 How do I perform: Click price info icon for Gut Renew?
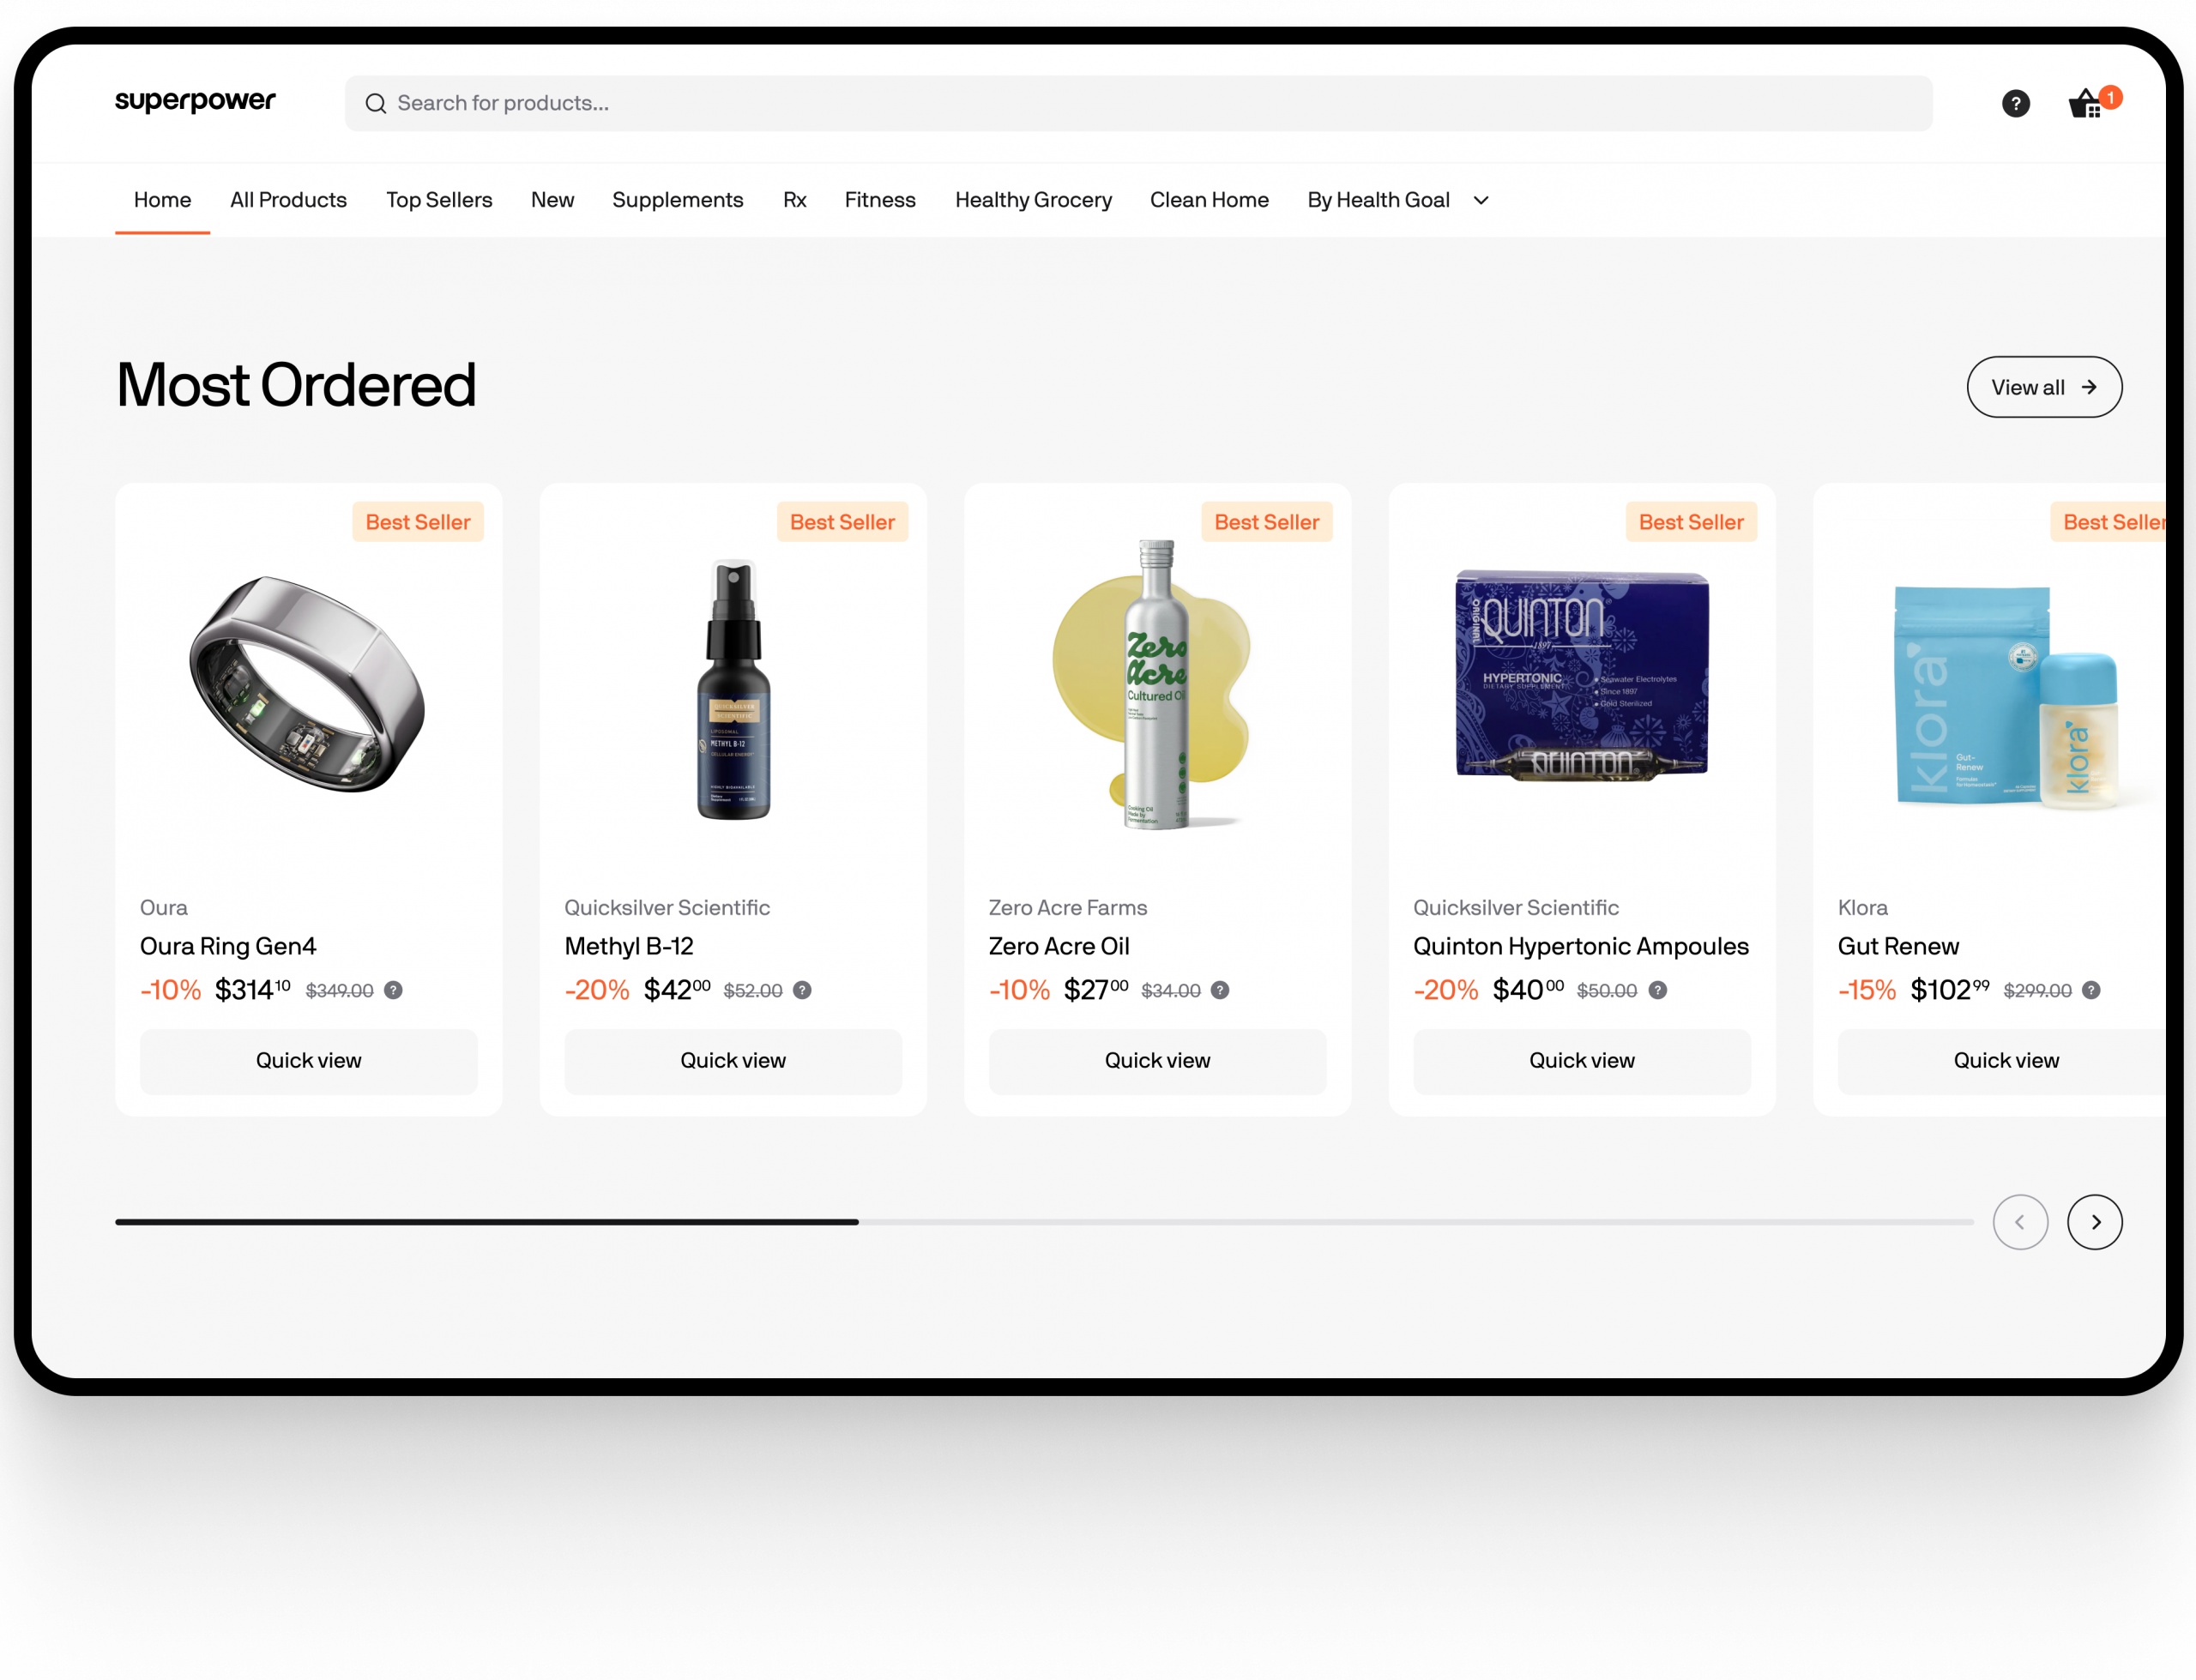click(2091, 990)
